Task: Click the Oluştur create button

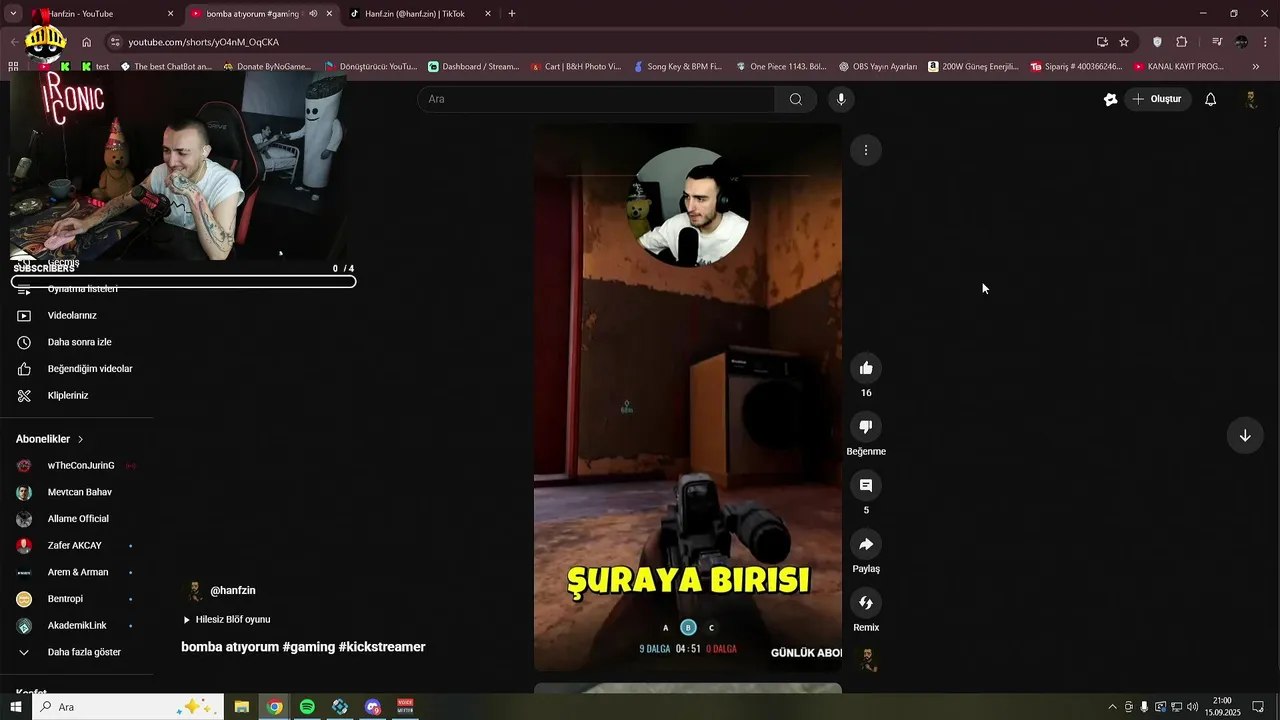Action: click(x=1157, y=99)
